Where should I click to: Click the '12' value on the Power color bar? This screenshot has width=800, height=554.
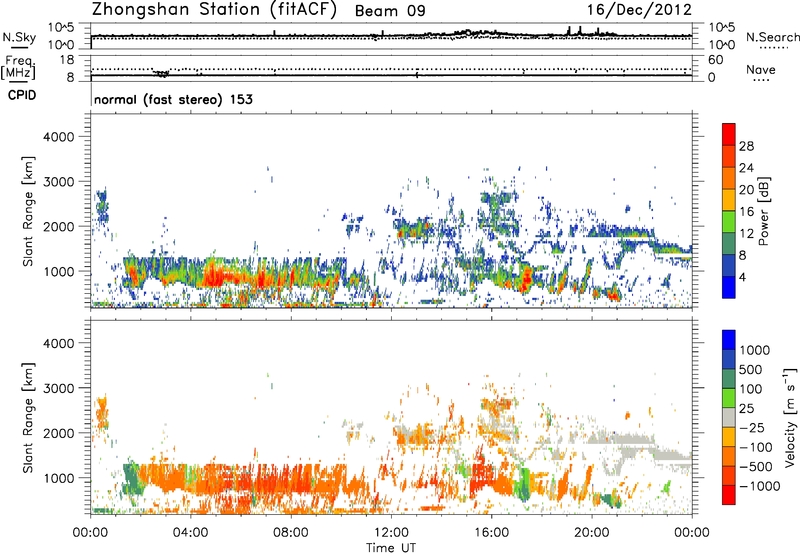(x=746, y=234)
